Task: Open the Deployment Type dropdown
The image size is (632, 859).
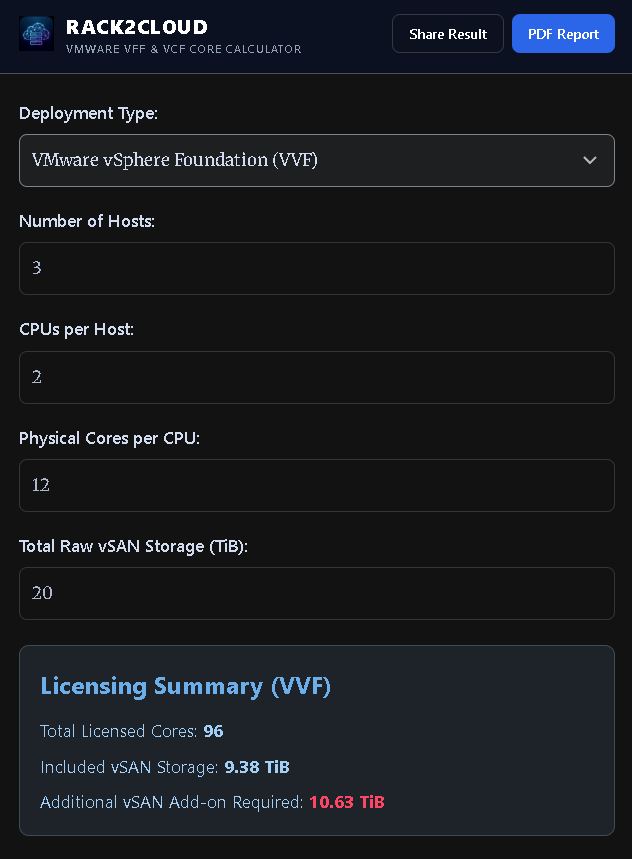Action: [317, 160]
